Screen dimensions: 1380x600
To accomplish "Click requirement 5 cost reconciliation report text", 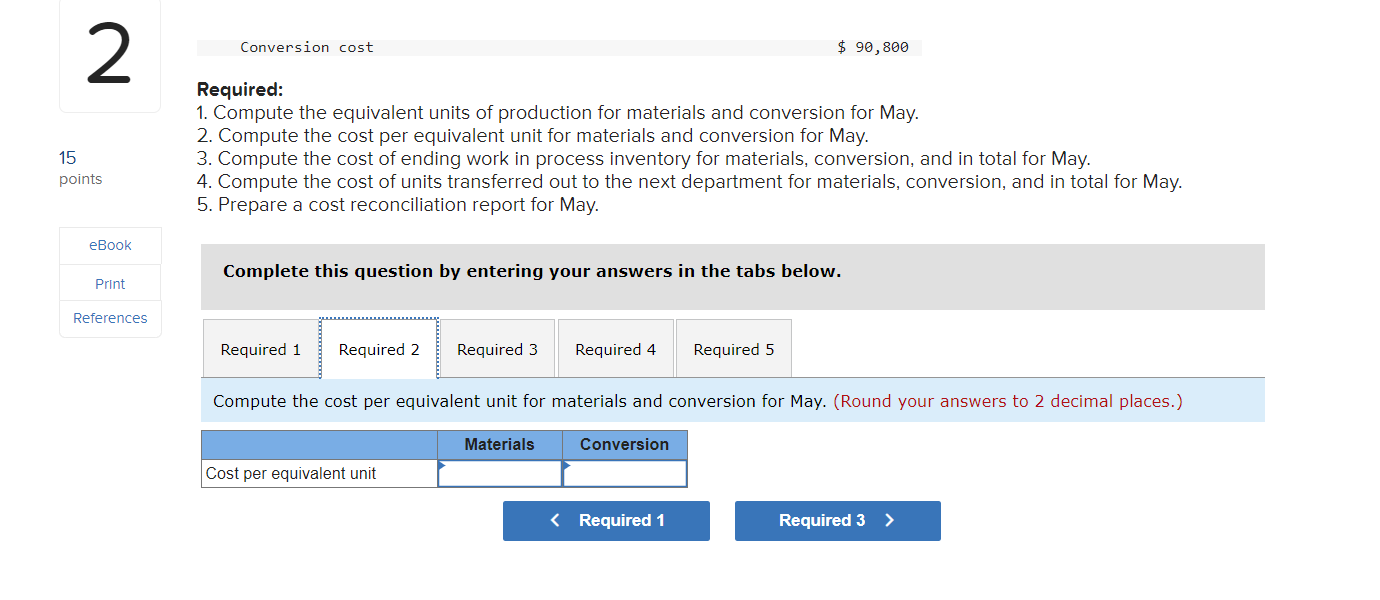I will click(398, 205).
